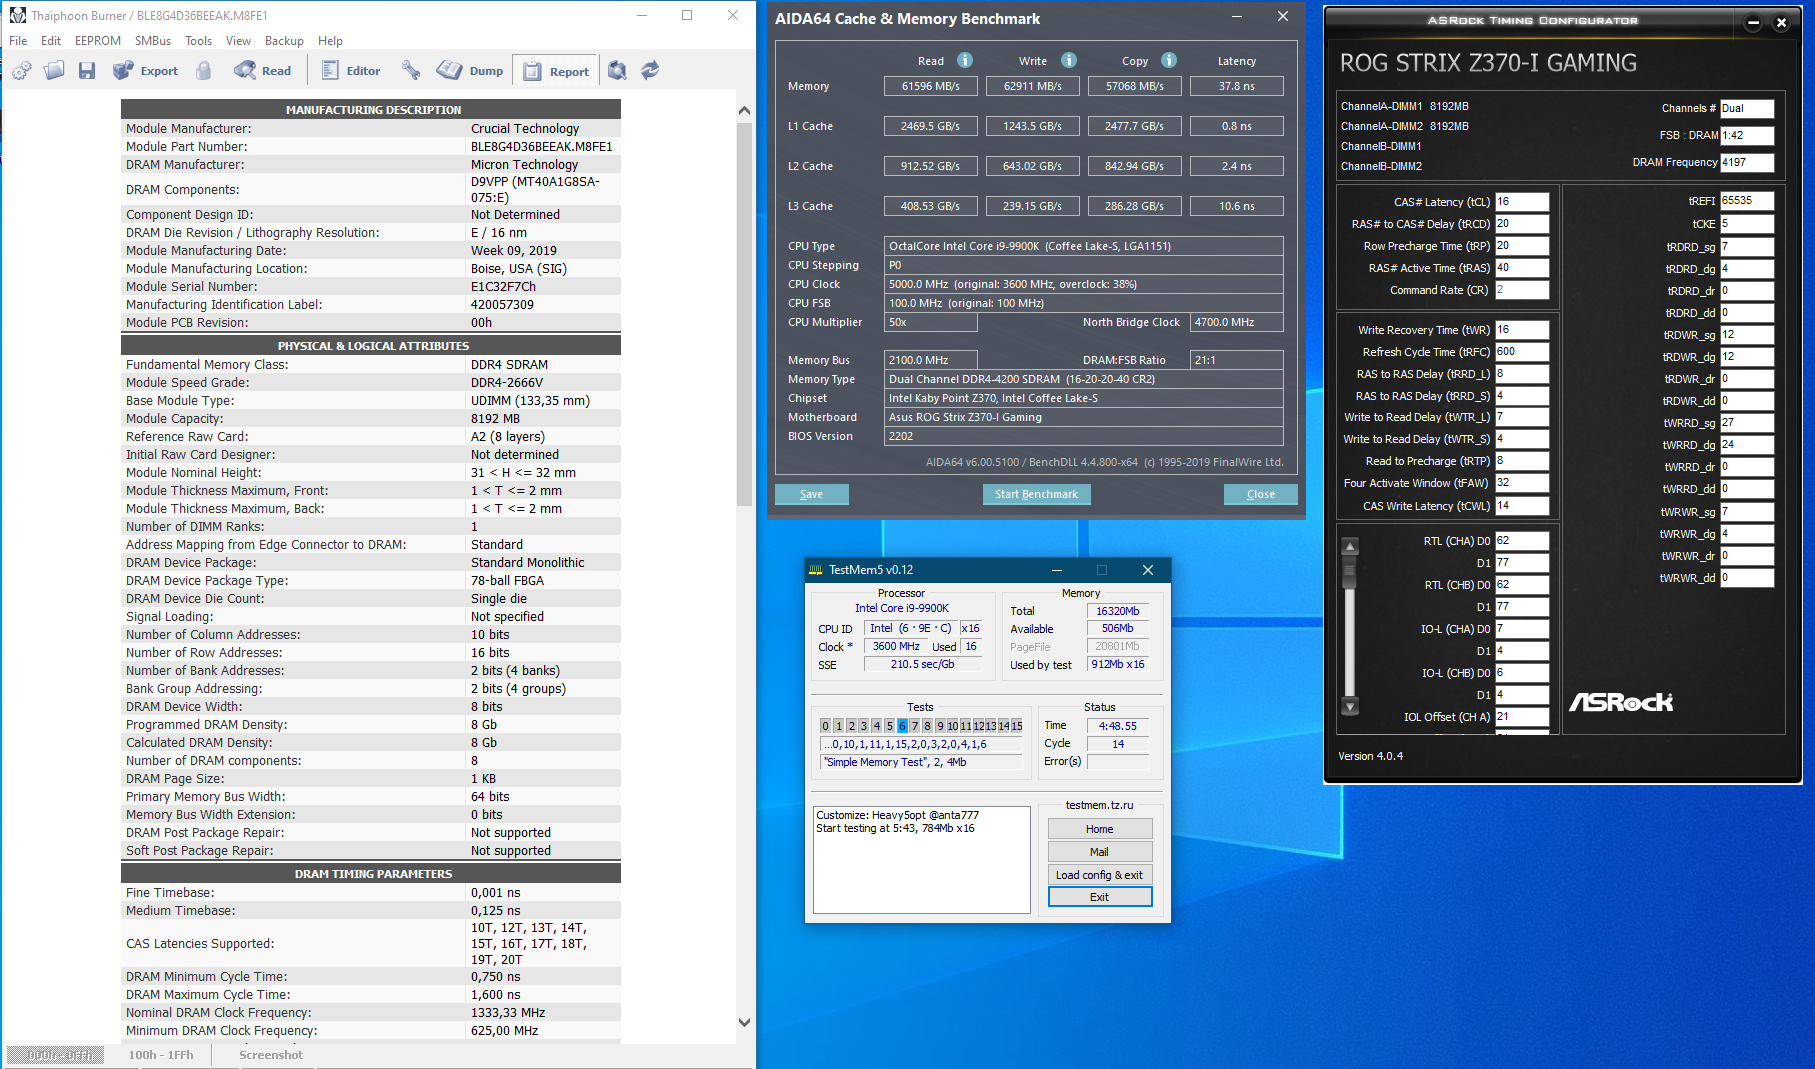Screen dimensions: 1815x1069
Task: Click the Thaiphoon Burner title bar app icon
Action: pyautogui.click(x=18, y=15)
